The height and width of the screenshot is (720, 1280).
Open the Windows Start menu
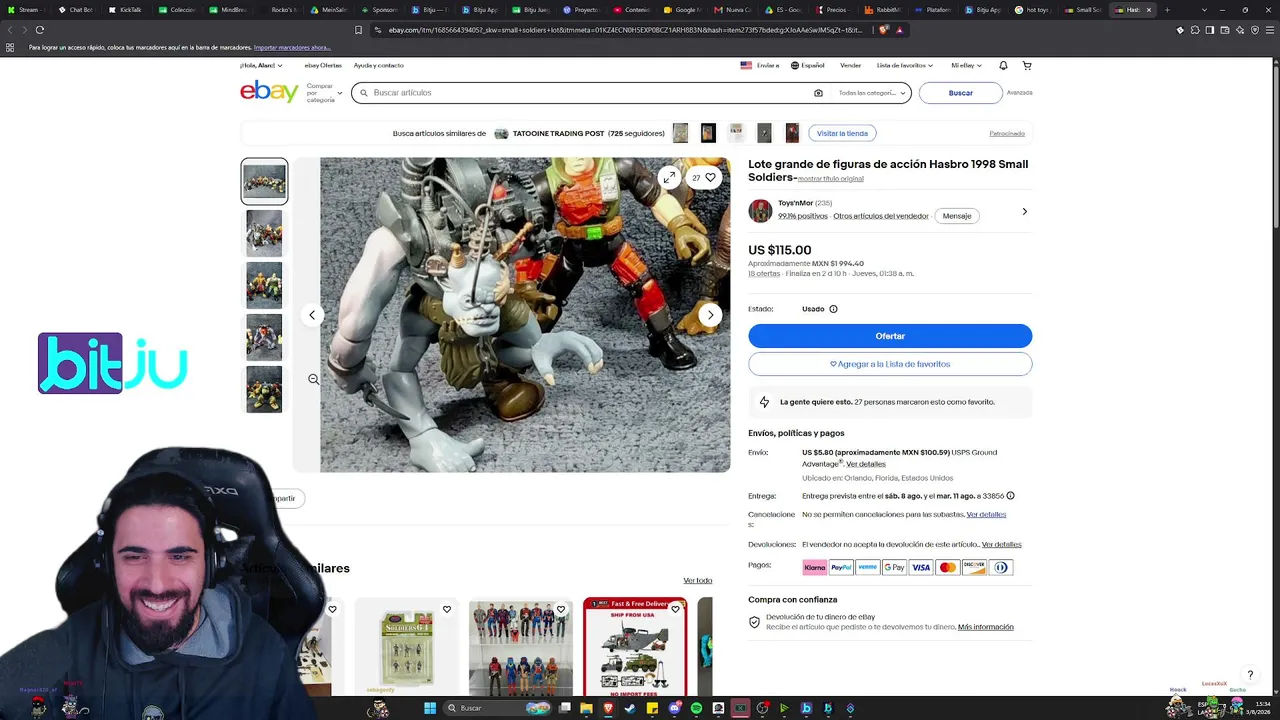click(x=430, y=708)
